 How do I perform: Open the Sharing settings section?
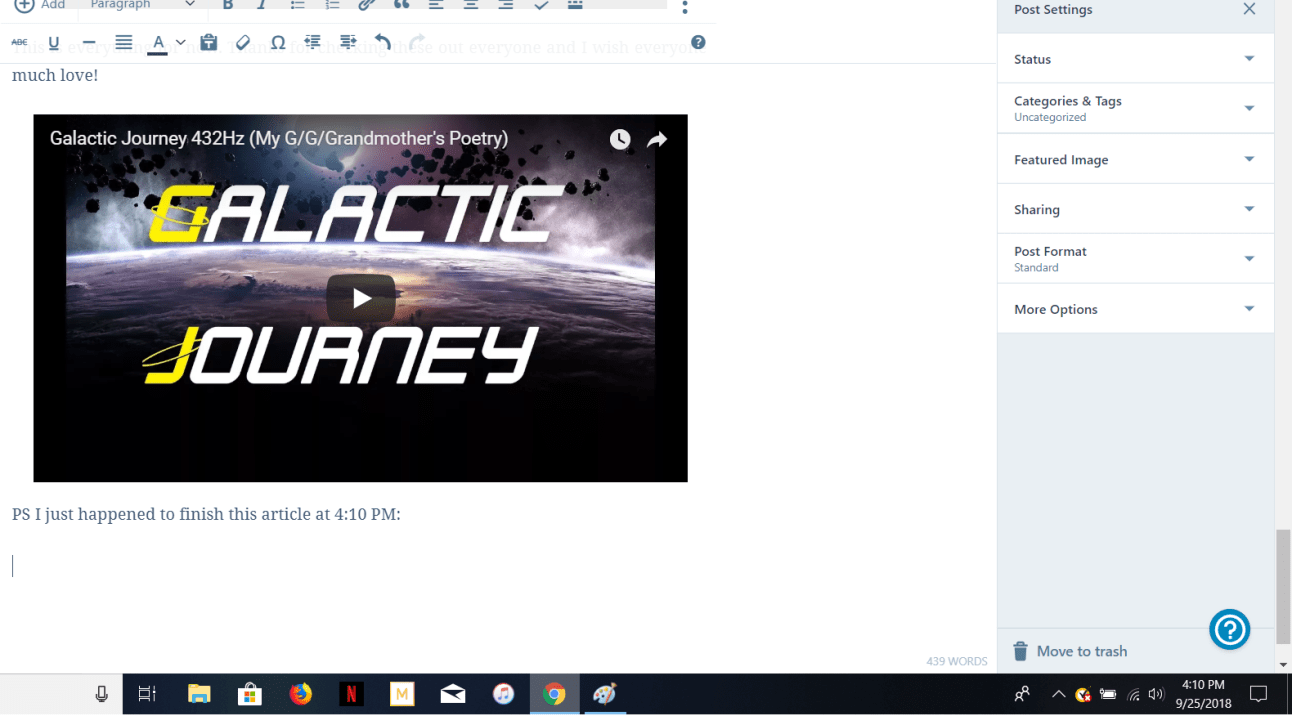pyautogui.click(x=1135, y=210)
